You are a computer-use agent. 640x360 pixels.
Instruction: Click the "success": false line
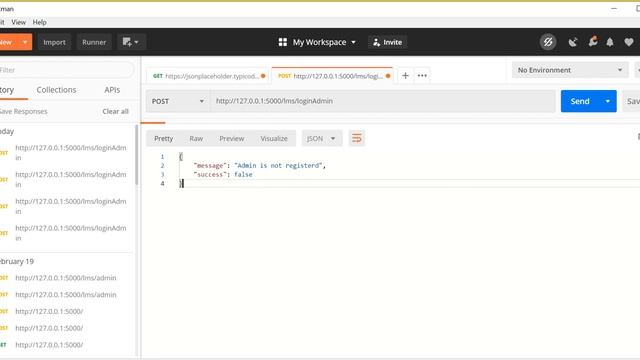pos(223,175)
